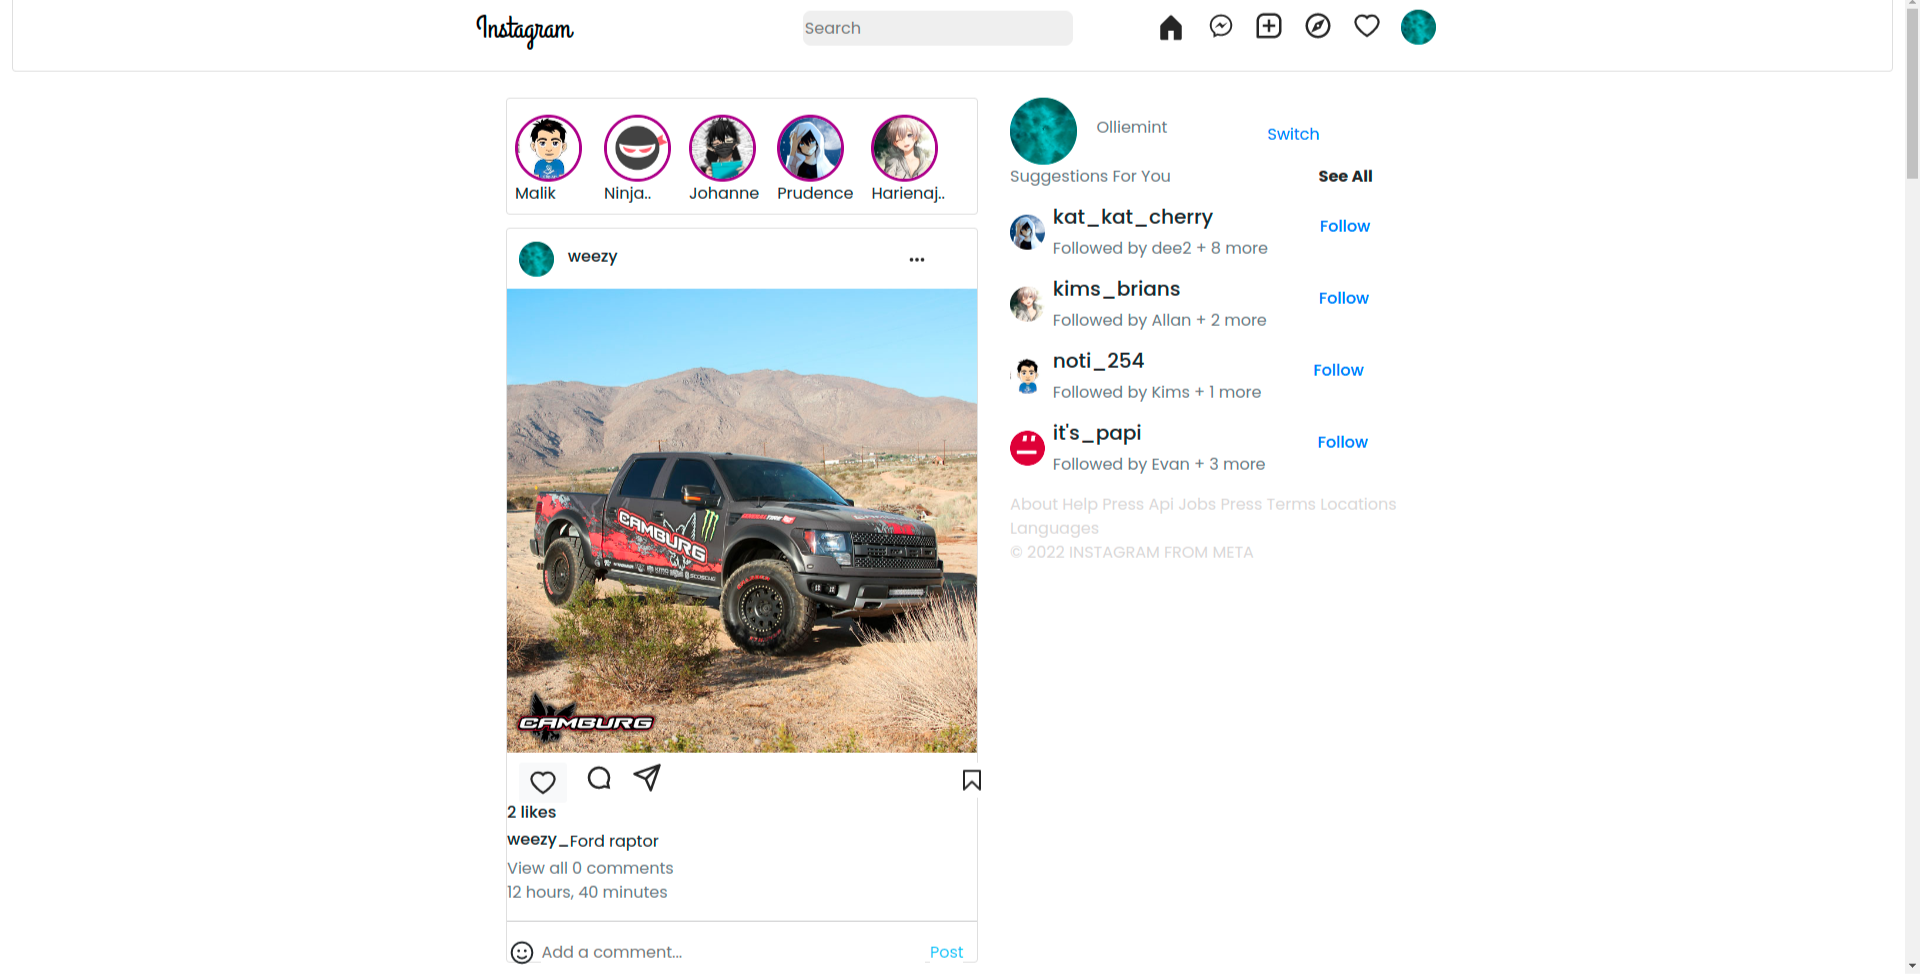Open the three-dot menu on weezy's post

pos(916,259)
